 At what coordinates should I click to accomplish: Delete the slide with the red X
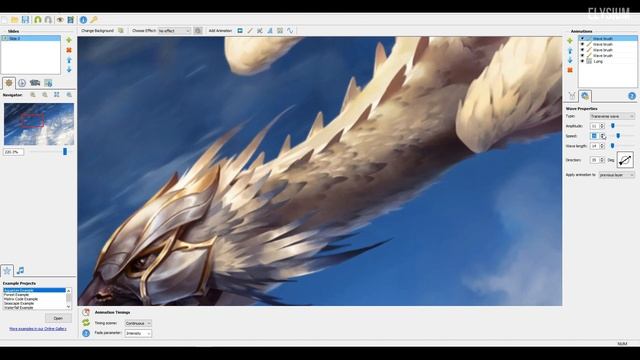tap(69, 50)
